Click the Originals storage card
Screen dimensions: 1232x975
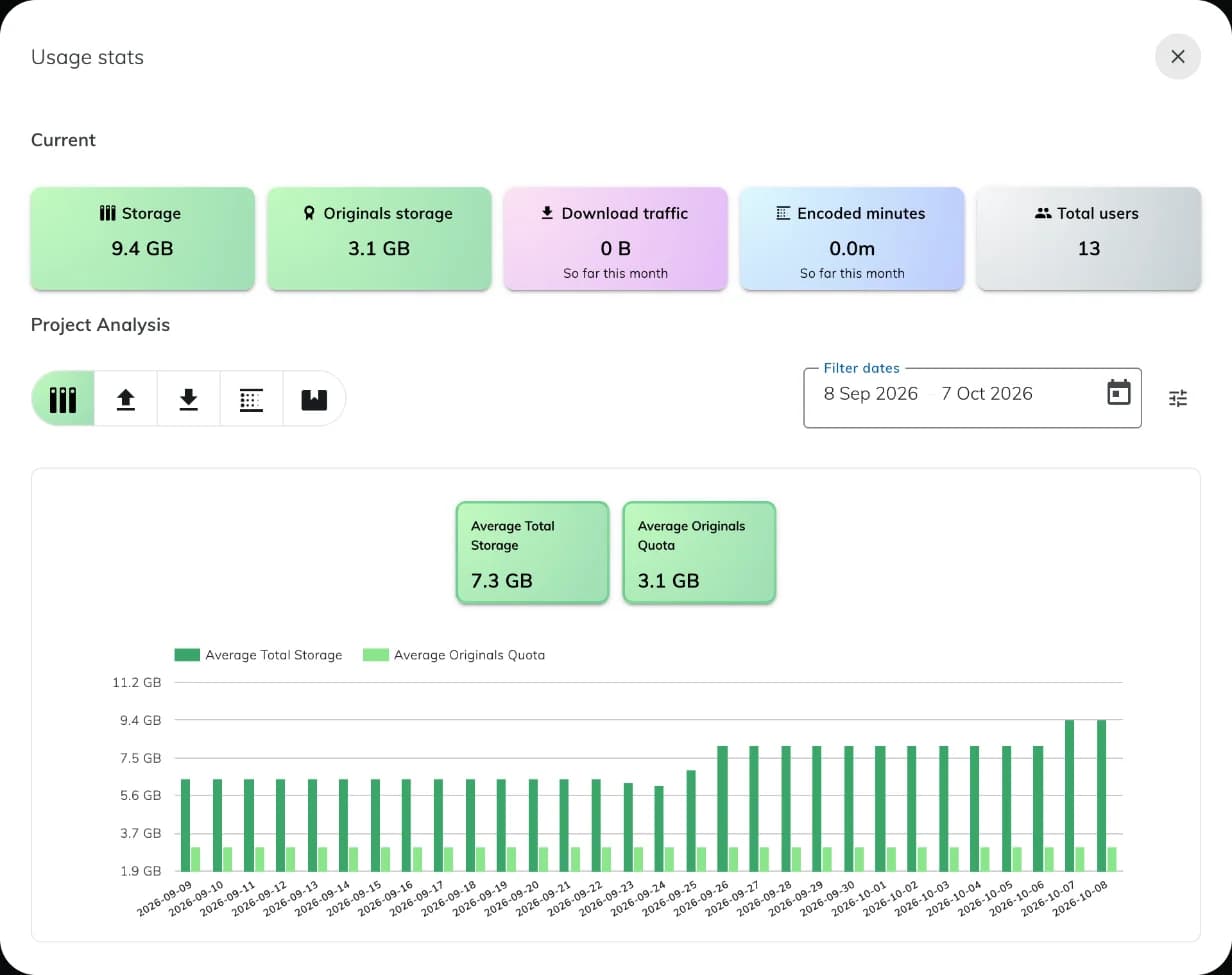(379, 239)
